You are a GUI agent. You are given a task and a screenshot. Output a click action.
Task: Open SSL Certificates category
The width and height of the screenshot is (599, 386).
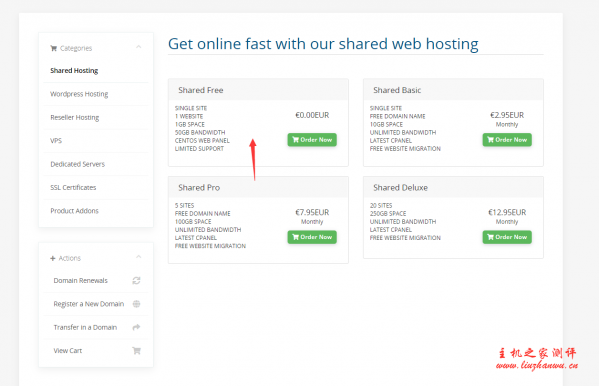coord(96,187)
